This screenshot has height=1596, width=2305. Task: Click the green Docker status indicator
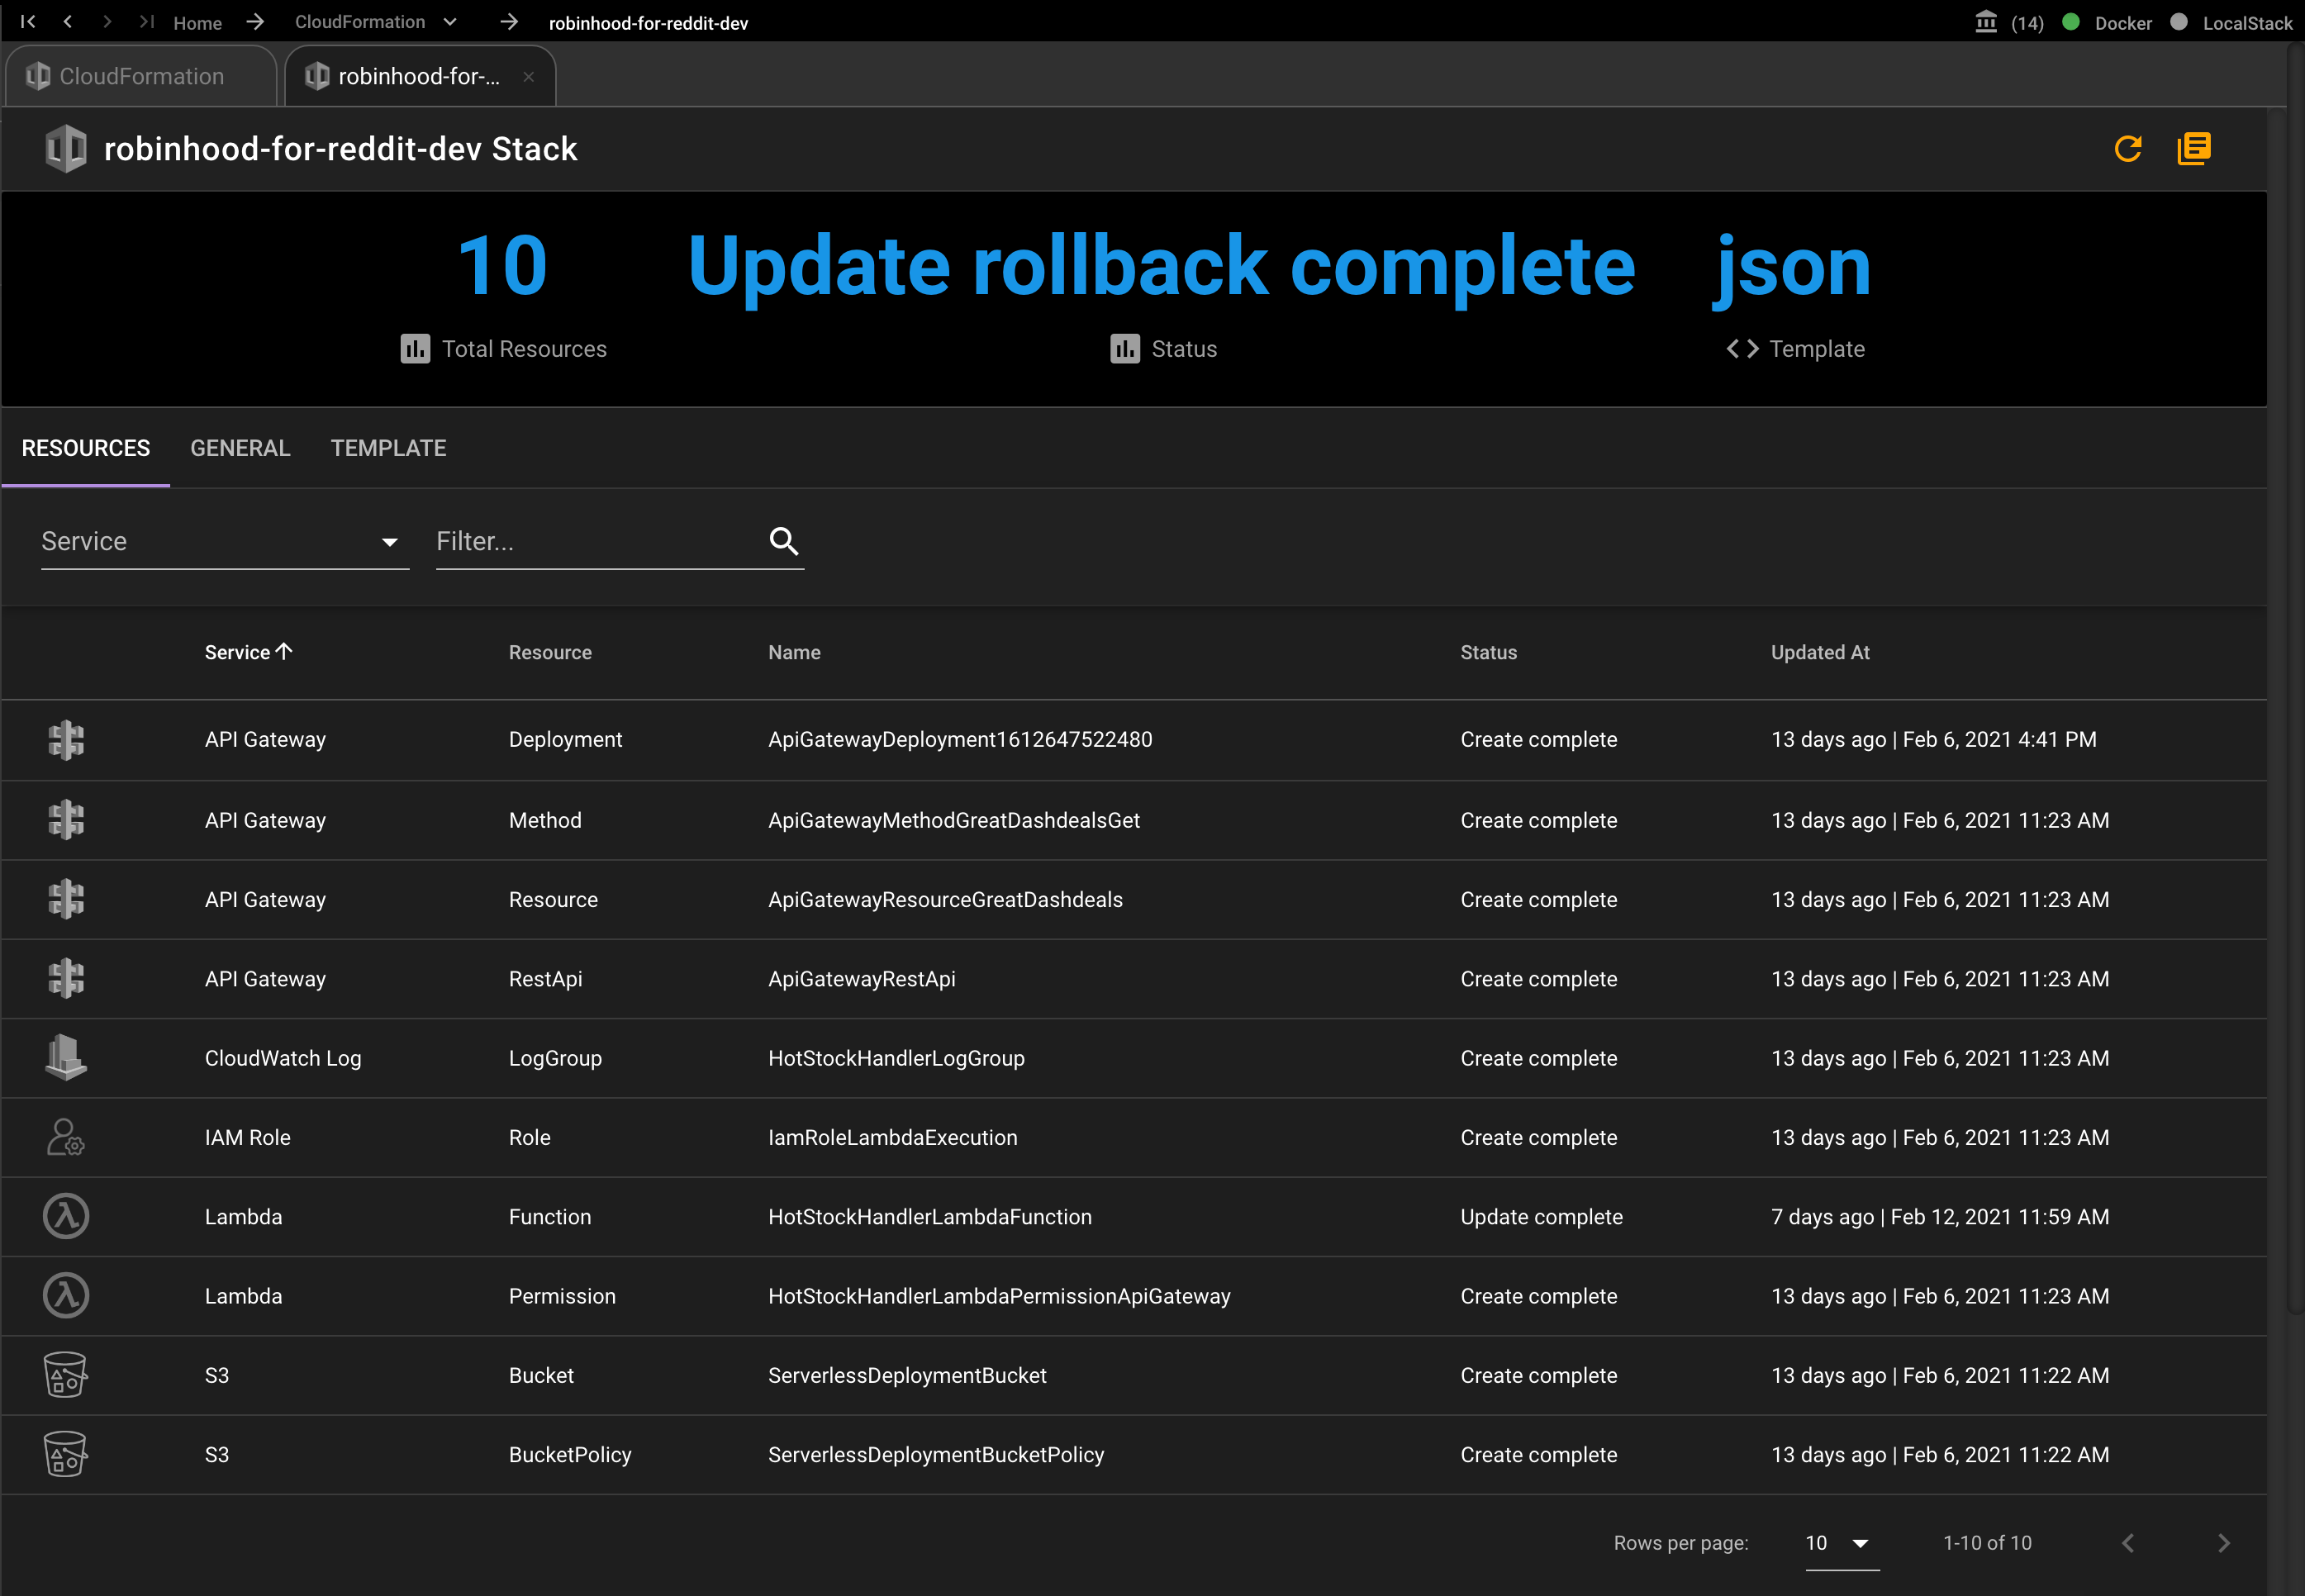[2071, 22]
